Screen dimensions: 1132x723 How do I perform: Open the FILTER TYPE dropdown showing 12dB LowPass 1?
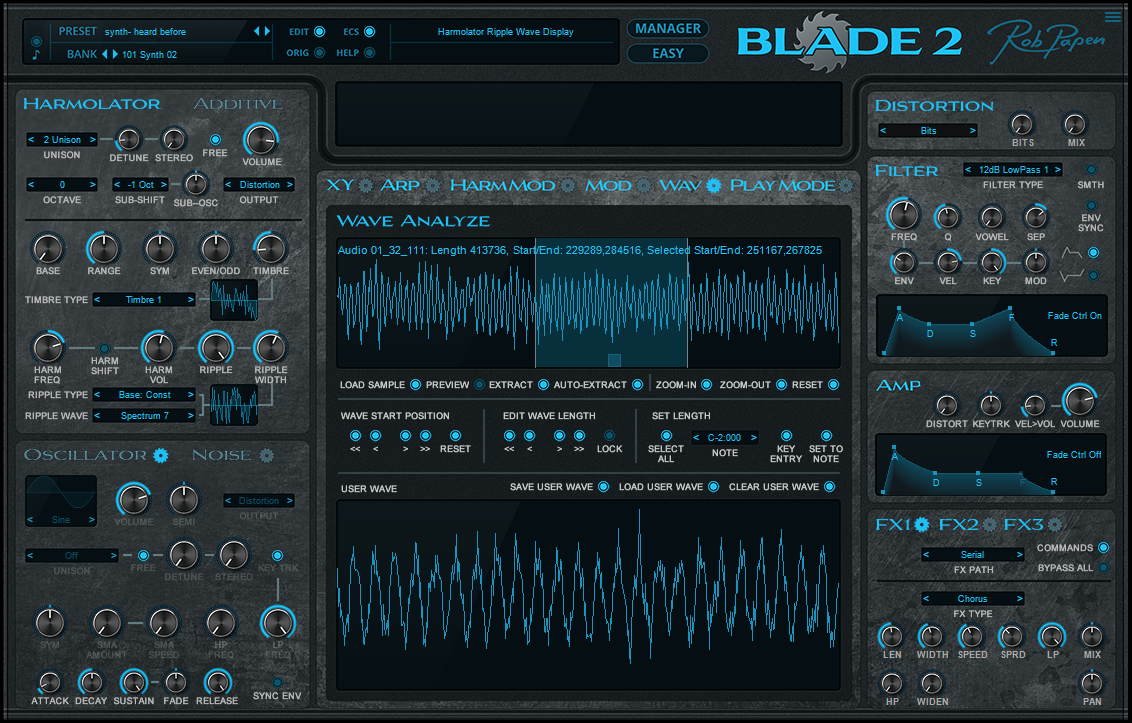tap(1012, 170)
